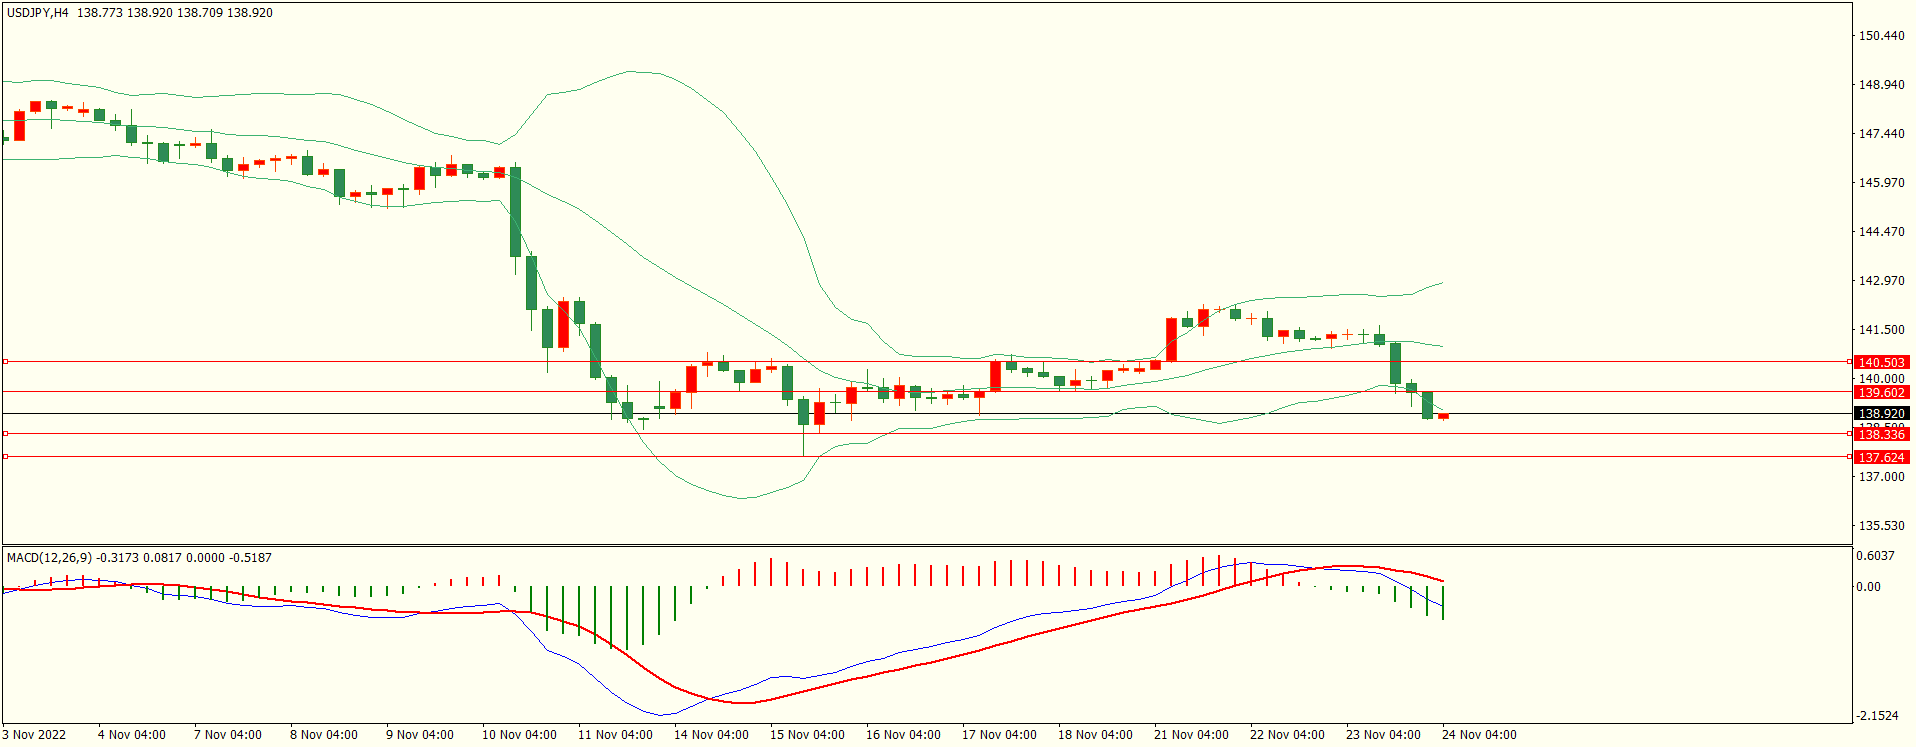Click the -2.1524 MACD scale value
The height and width of the screenshot is (747, 1916).
pos(1876,716)
